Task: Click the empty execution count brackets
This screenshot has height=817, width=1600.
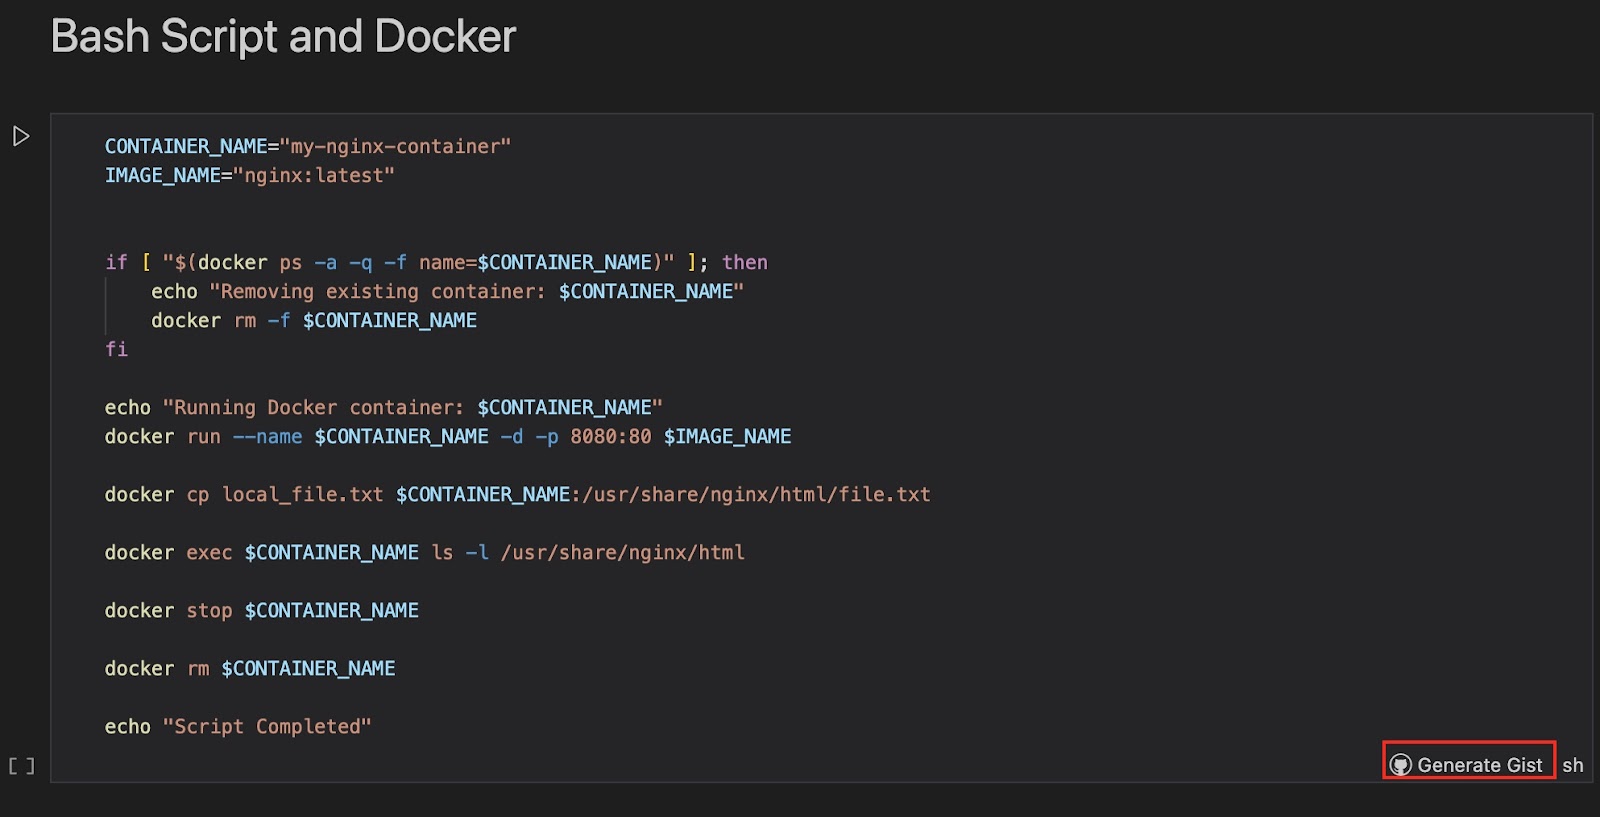Action: pyautogui.click(x=21, y=766)
